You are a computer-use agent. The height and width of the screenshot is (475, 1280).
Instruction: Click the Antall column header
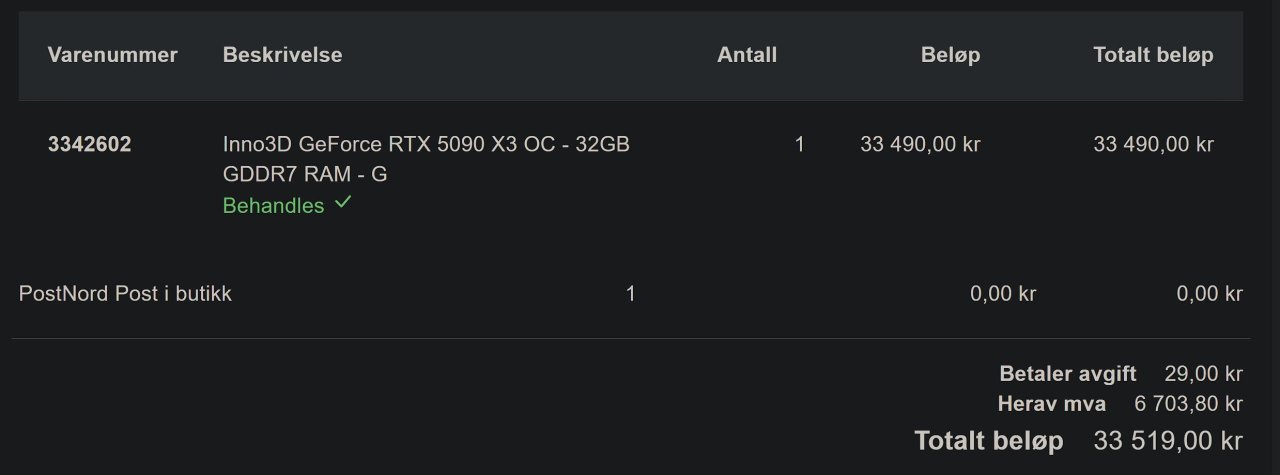point(746,55)
